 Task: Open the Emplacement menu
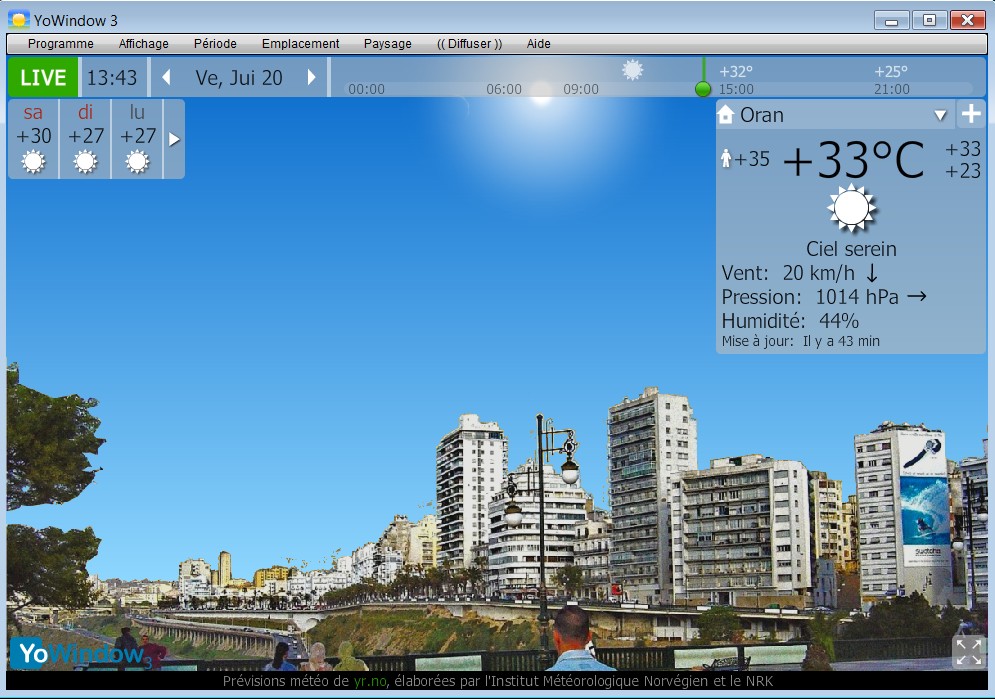300,44
